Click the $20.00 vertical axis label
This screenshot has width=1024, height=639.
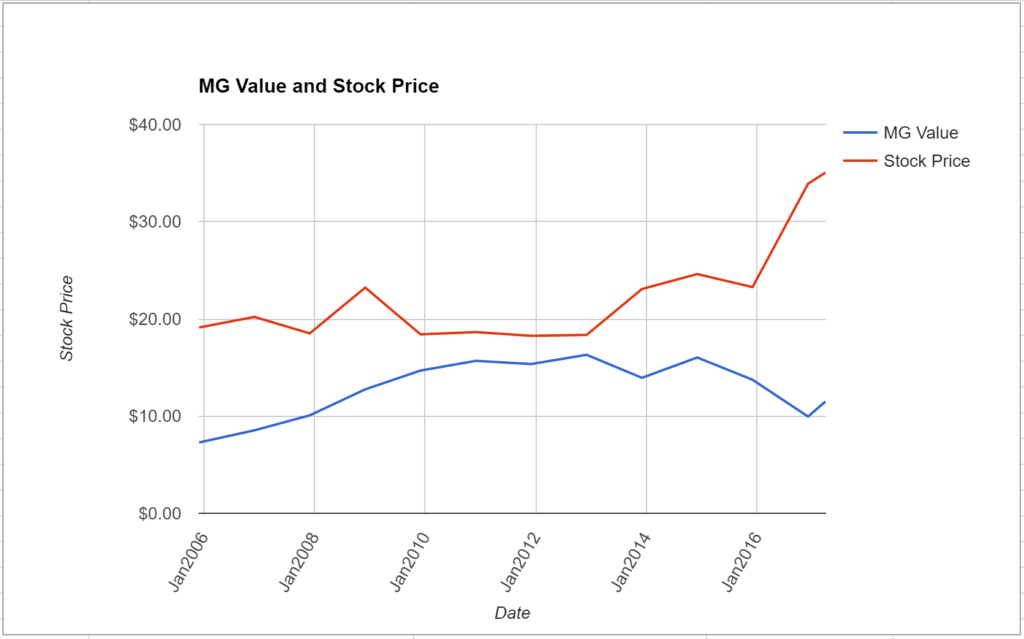[x=155, y=319]
